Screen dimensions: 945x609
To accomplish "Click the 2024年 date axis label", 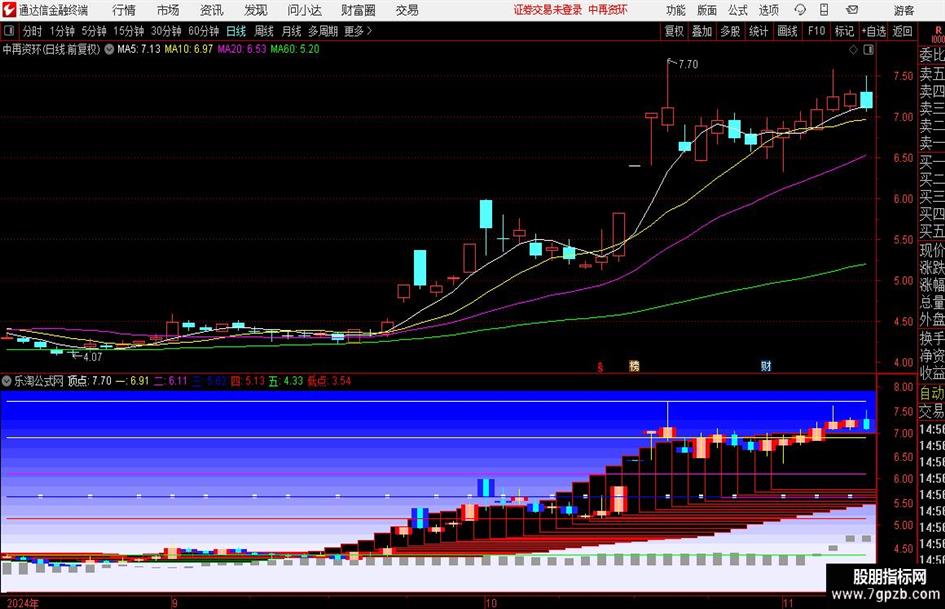I will click(x=23, y=603).
